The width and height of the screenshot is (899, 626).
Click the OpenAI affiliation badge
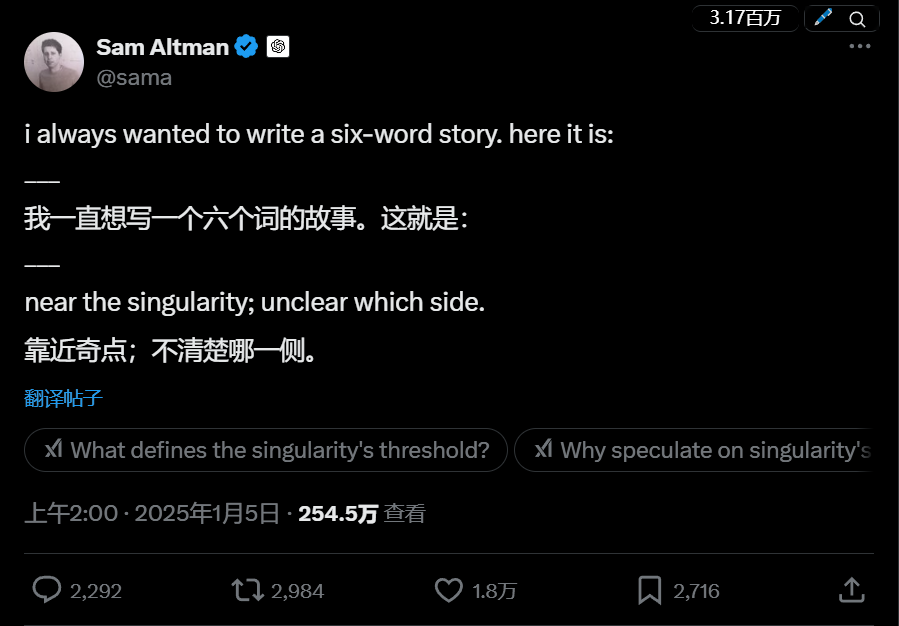tap(278, 47)
